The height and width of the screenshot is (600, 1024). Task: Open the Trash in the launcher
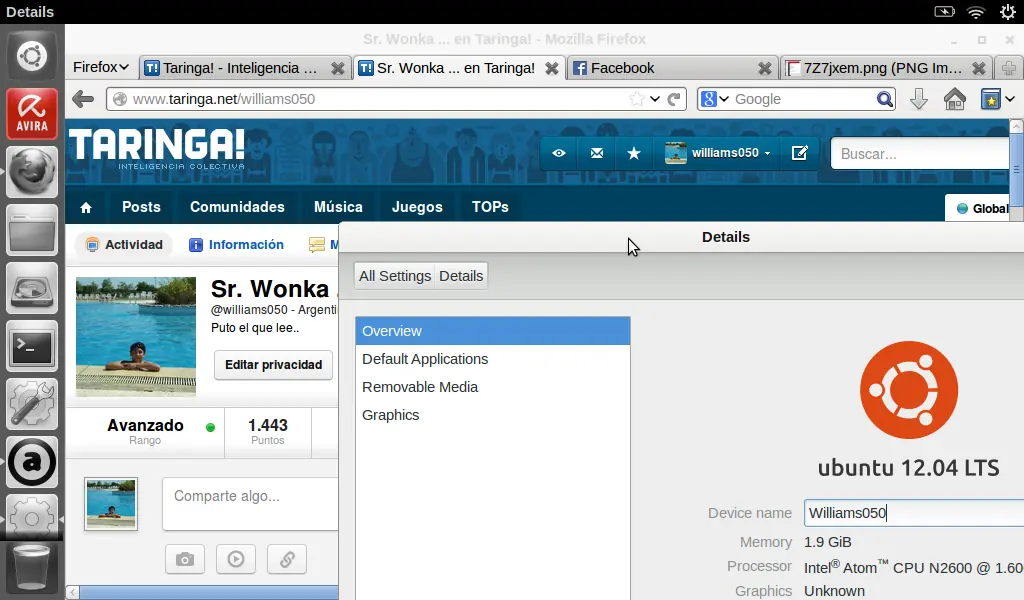click(31, 567)
